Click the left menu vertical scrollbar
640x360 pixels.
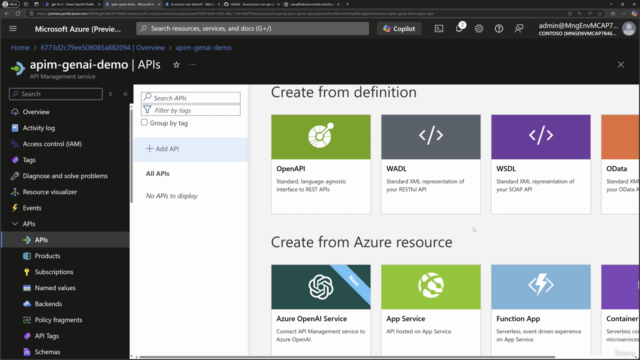coord(131,155)
